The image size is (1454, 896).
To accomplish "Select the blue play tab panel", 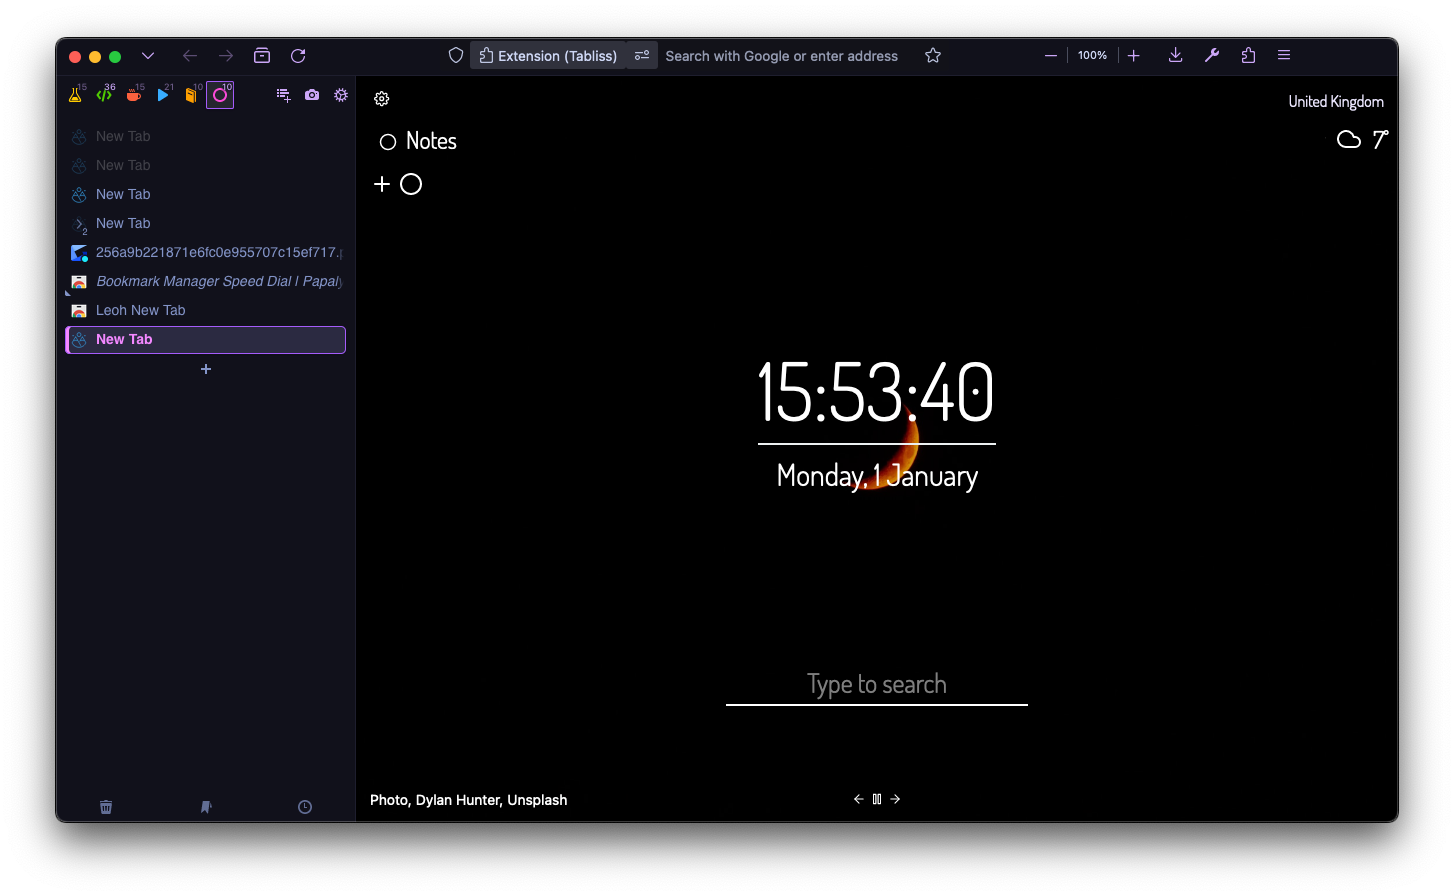I will (162, 95).
